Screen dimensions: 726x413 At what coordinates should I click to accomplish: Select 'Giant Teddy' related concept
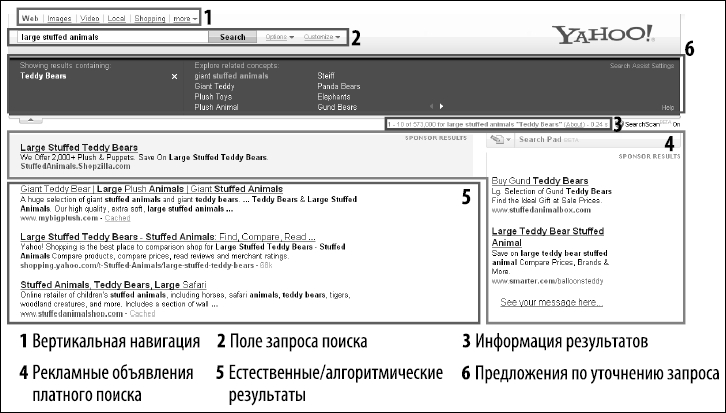[x=214, y=87]
